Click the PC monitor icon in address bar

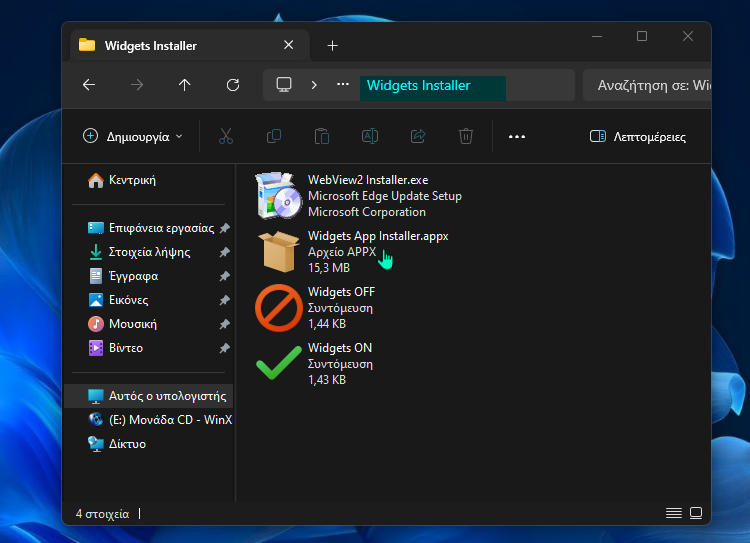point(284,85)
